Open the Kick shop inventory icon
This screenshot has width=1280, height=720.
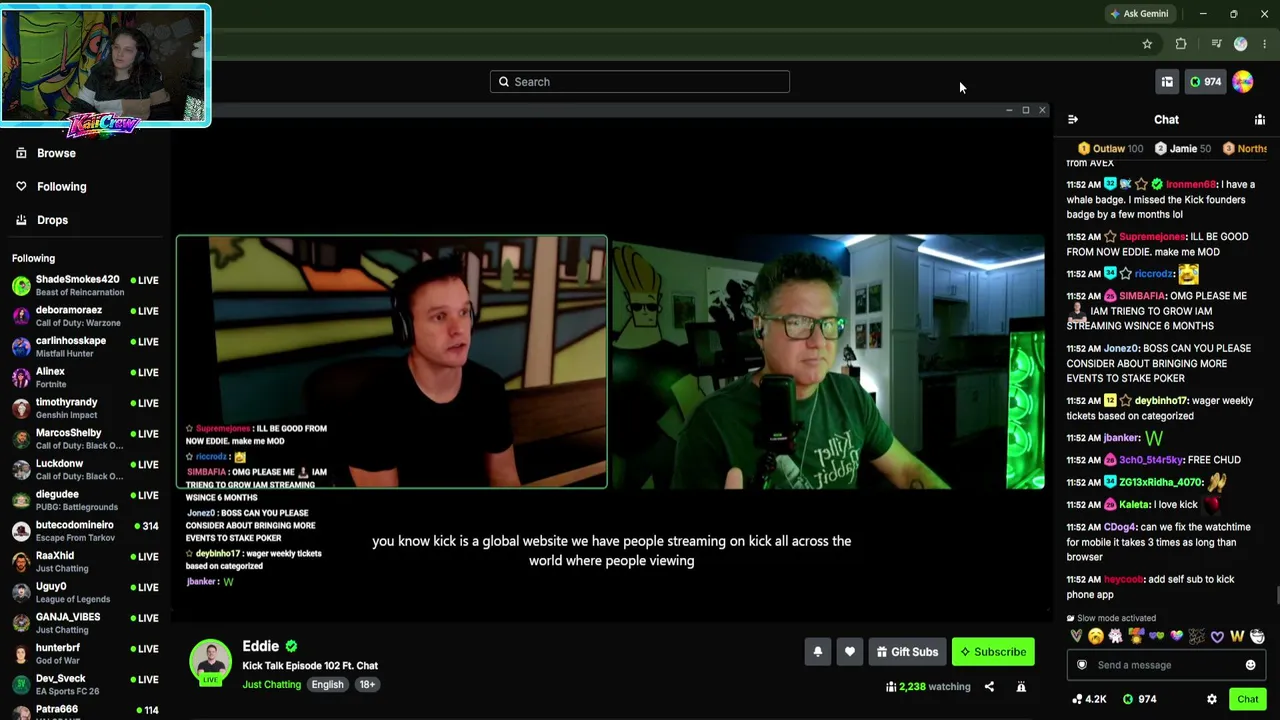[x=1167, y=82]
